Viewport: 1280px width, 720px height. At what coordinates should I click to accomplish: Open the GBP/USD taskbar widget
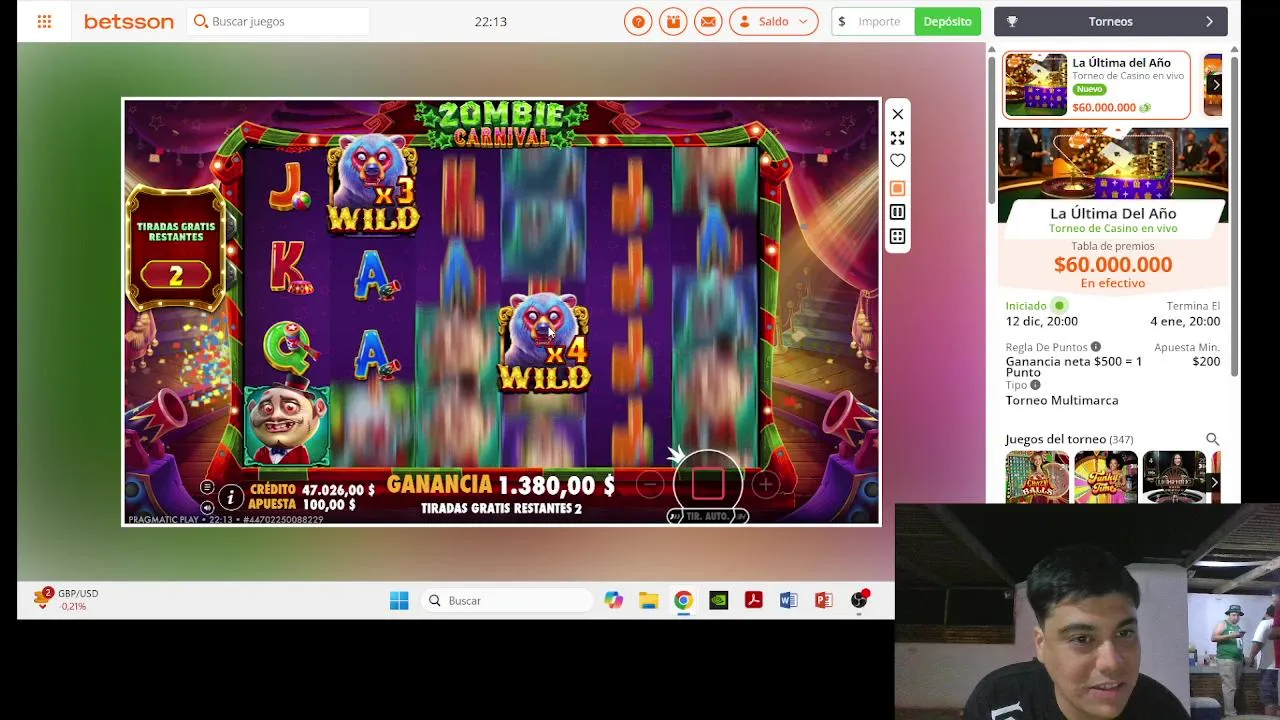[67, 599]
